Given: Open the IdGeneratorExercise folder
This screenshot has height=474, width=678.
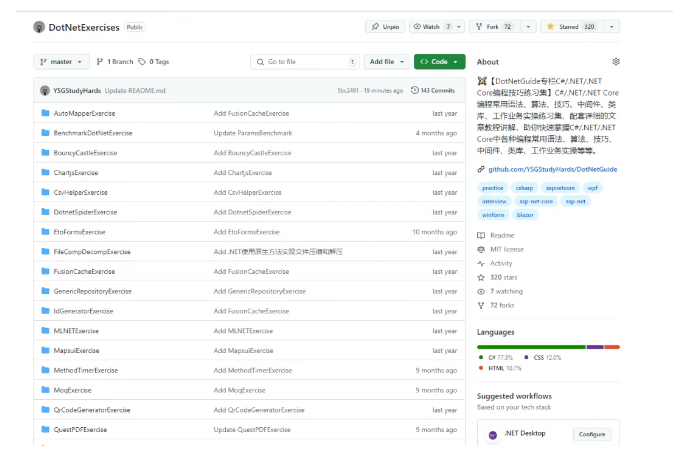Looking at the screenshot, I should tap(83, 311).
